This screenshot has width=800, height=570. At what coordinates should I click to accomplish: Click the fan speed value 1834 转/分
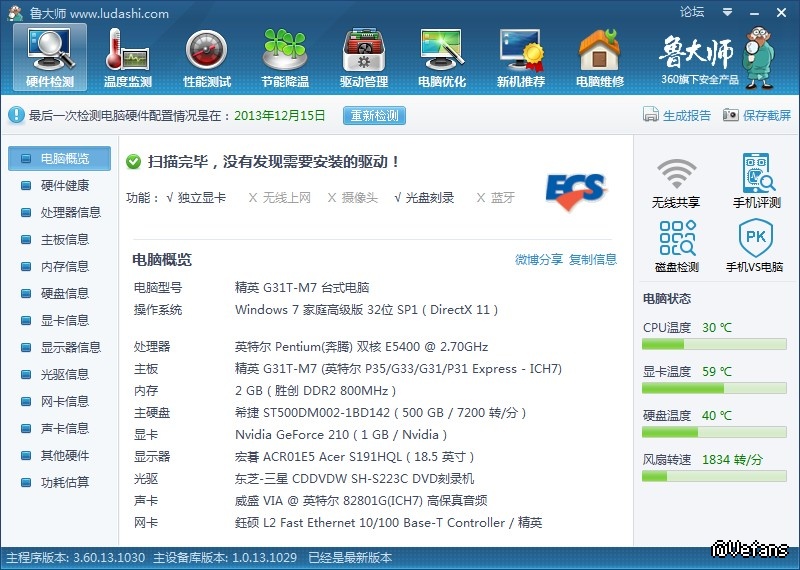(732, 460)
